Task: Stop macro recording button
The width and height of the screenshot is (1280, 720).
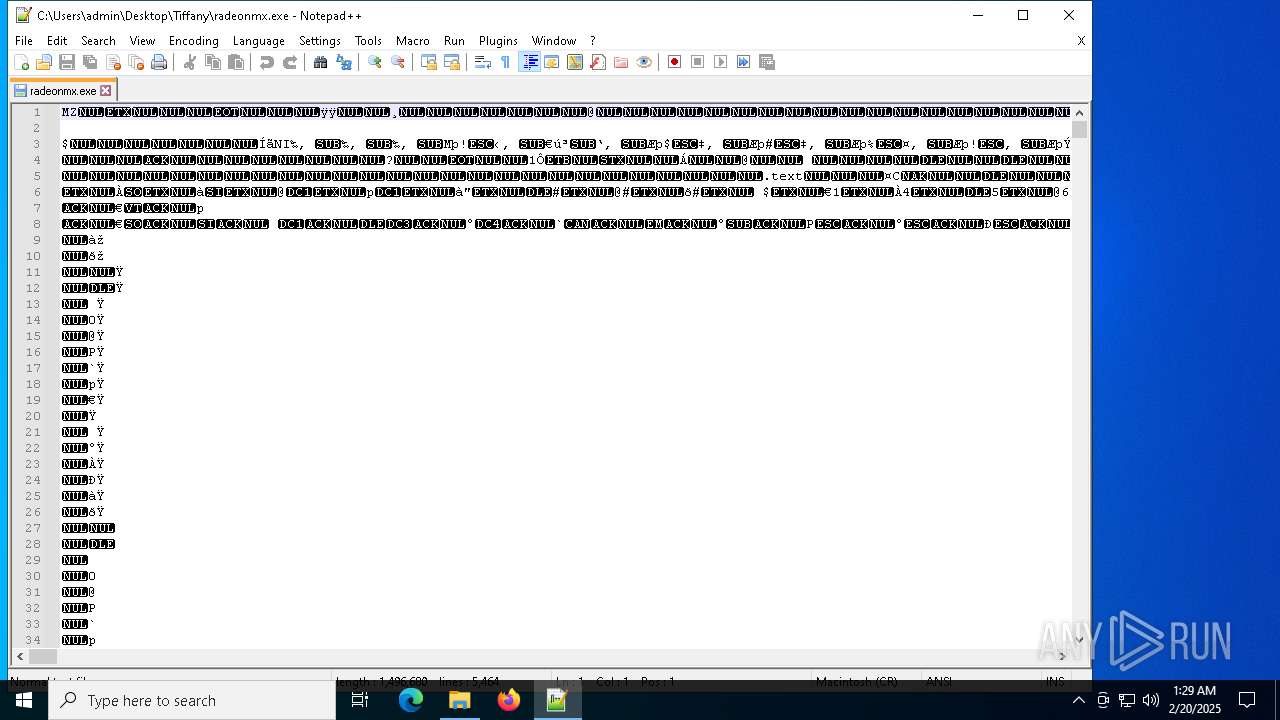Action: pos(698,62)
